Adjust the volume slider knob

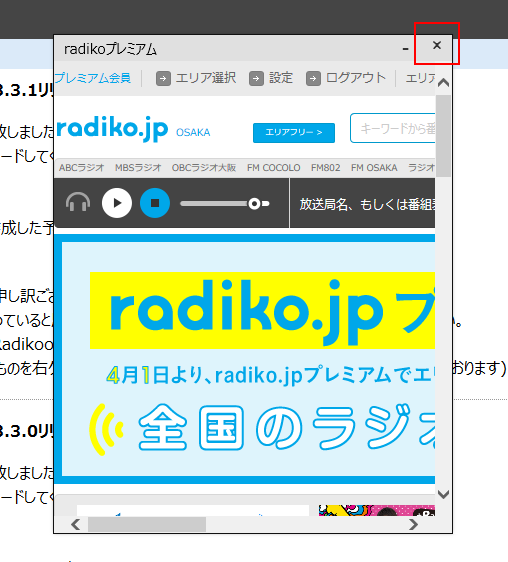pos(255,204)
